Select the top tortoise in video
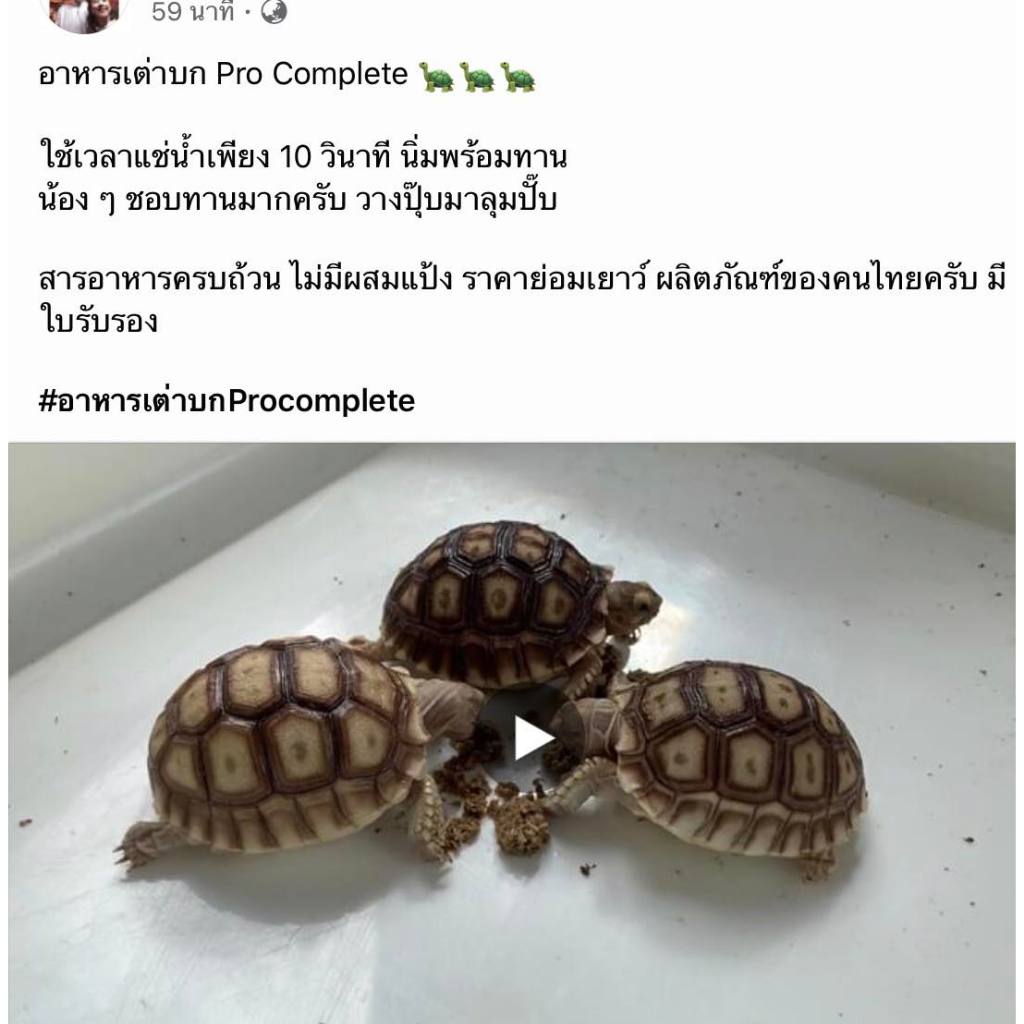 click(516, 604)
